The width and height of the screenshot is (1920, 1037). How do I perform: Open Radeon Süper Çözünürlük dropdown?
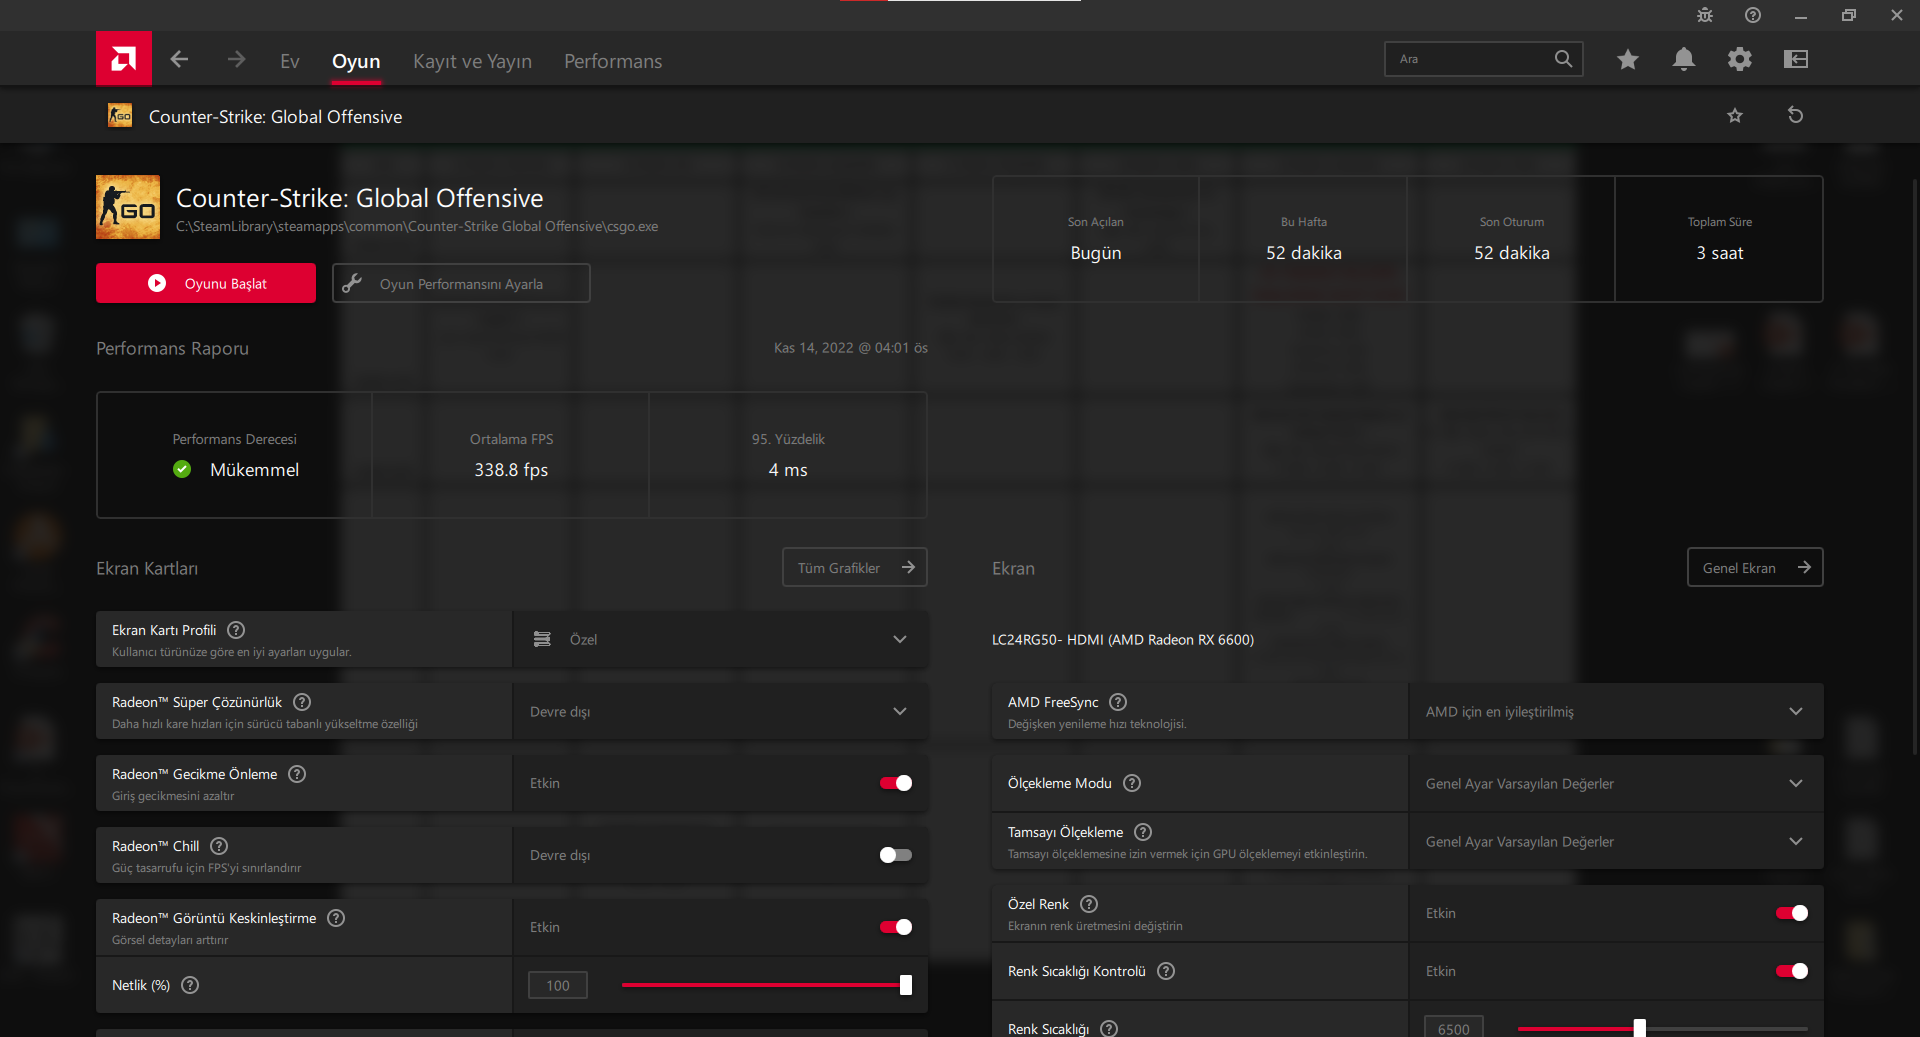(x=720, y=711)
